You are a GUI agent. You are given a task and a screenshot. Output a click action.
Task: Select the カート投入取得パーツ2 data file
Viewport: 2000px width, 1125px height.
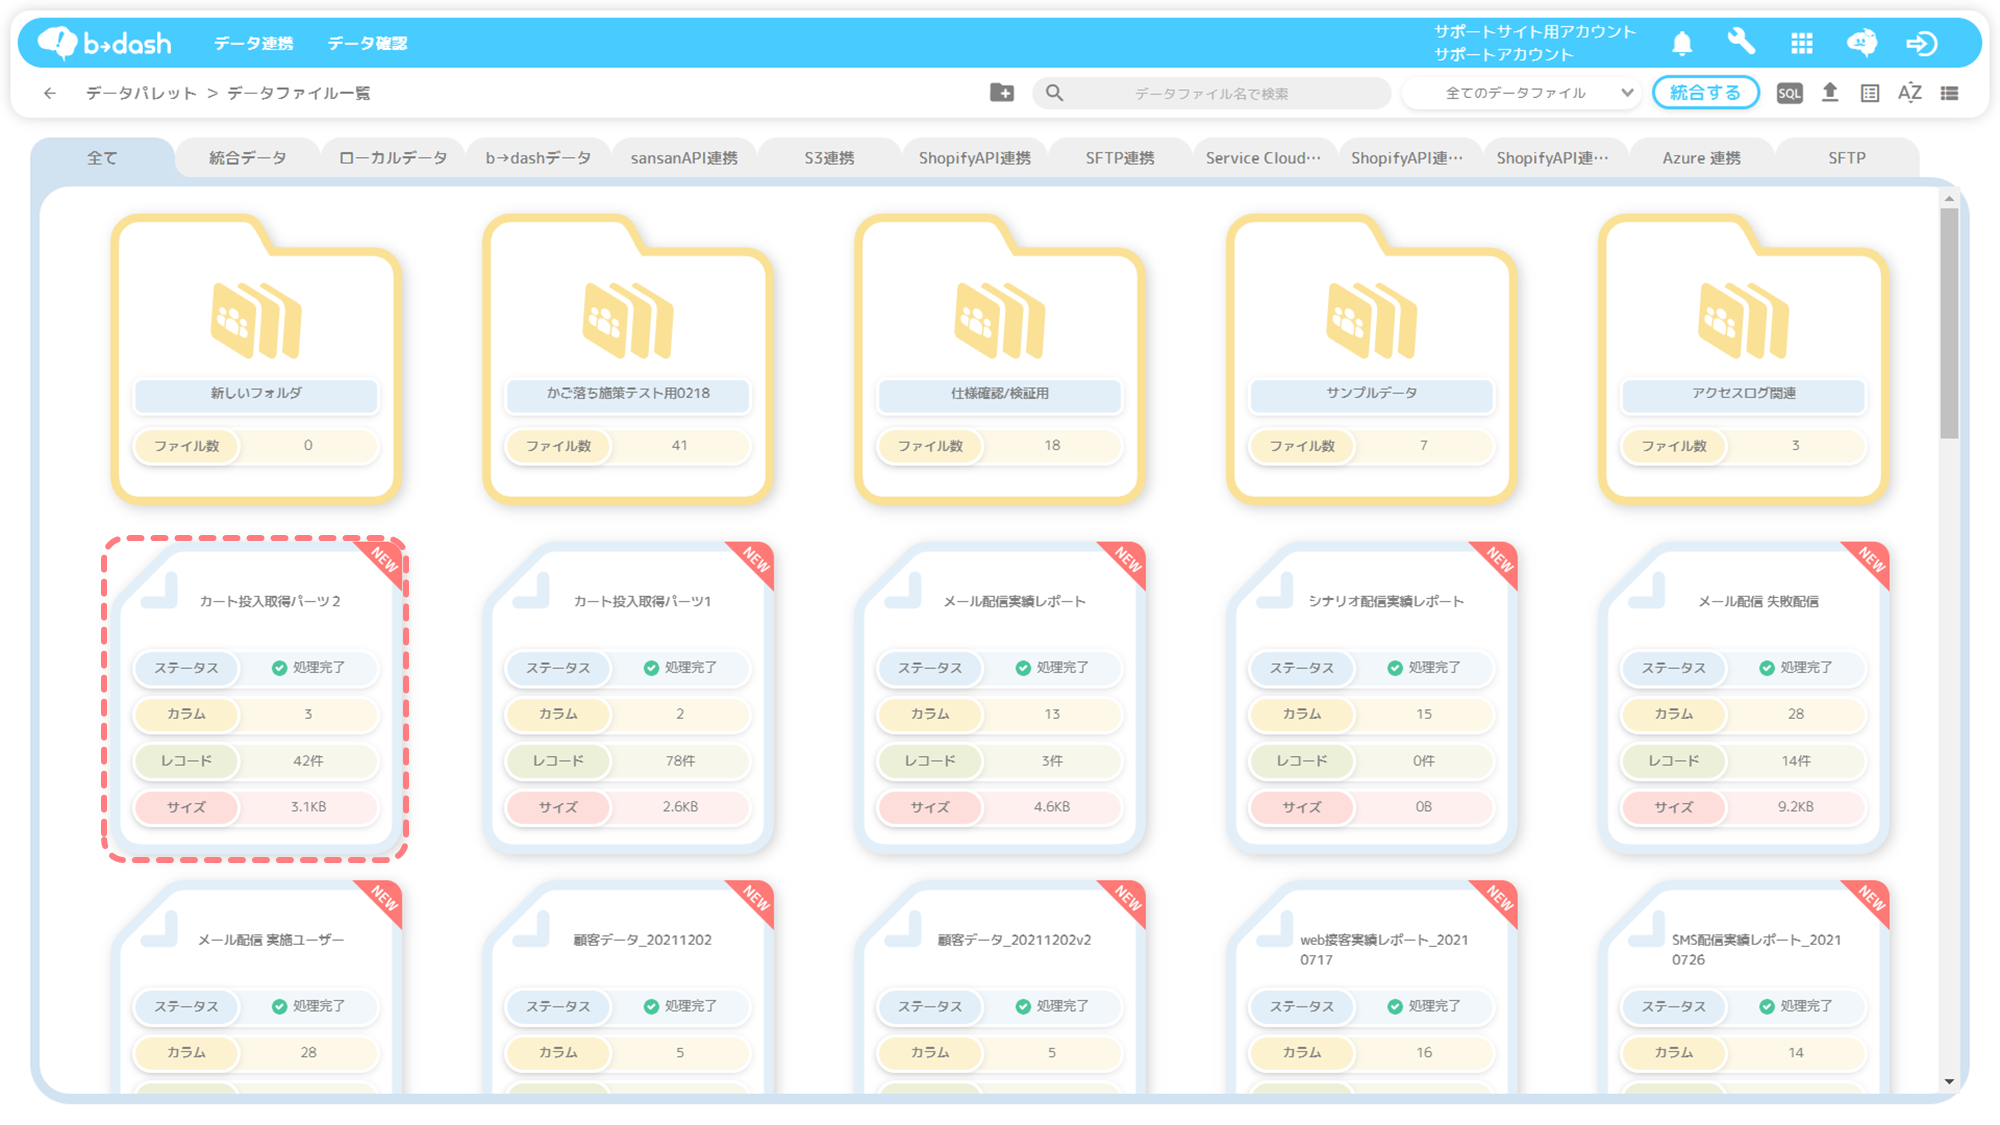[256, 698]
